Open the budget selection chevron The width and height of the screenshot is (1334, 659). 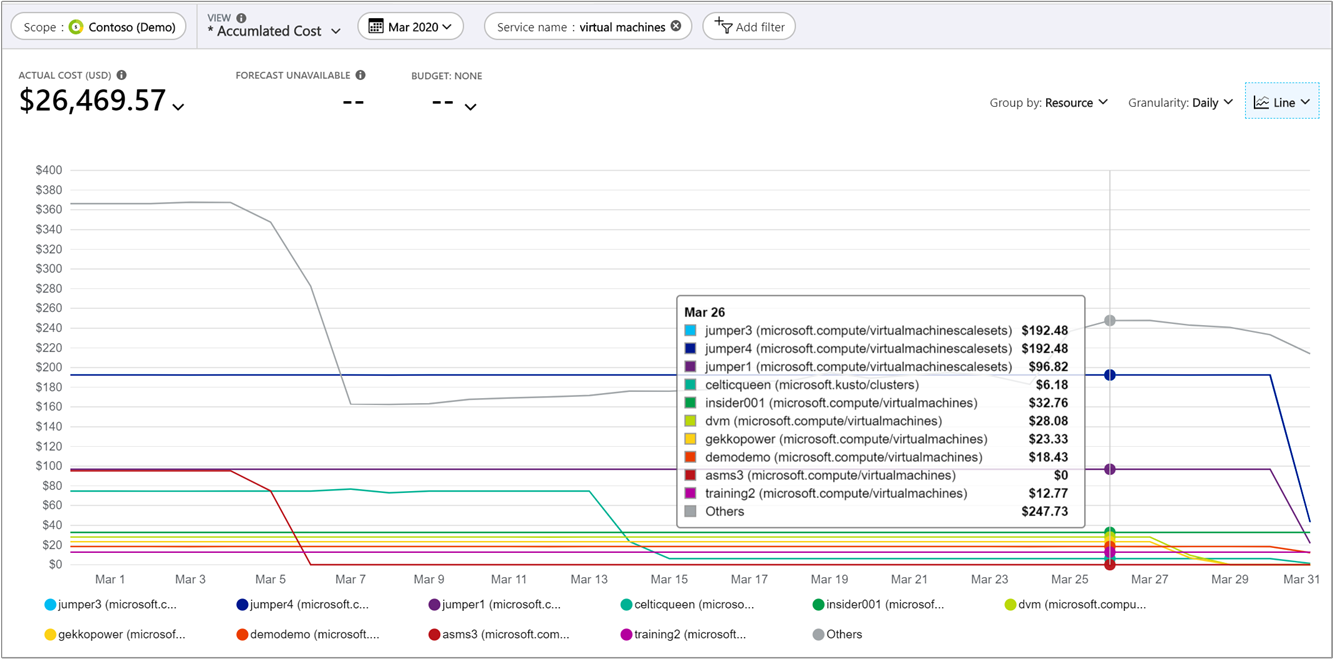click(470, 107)
